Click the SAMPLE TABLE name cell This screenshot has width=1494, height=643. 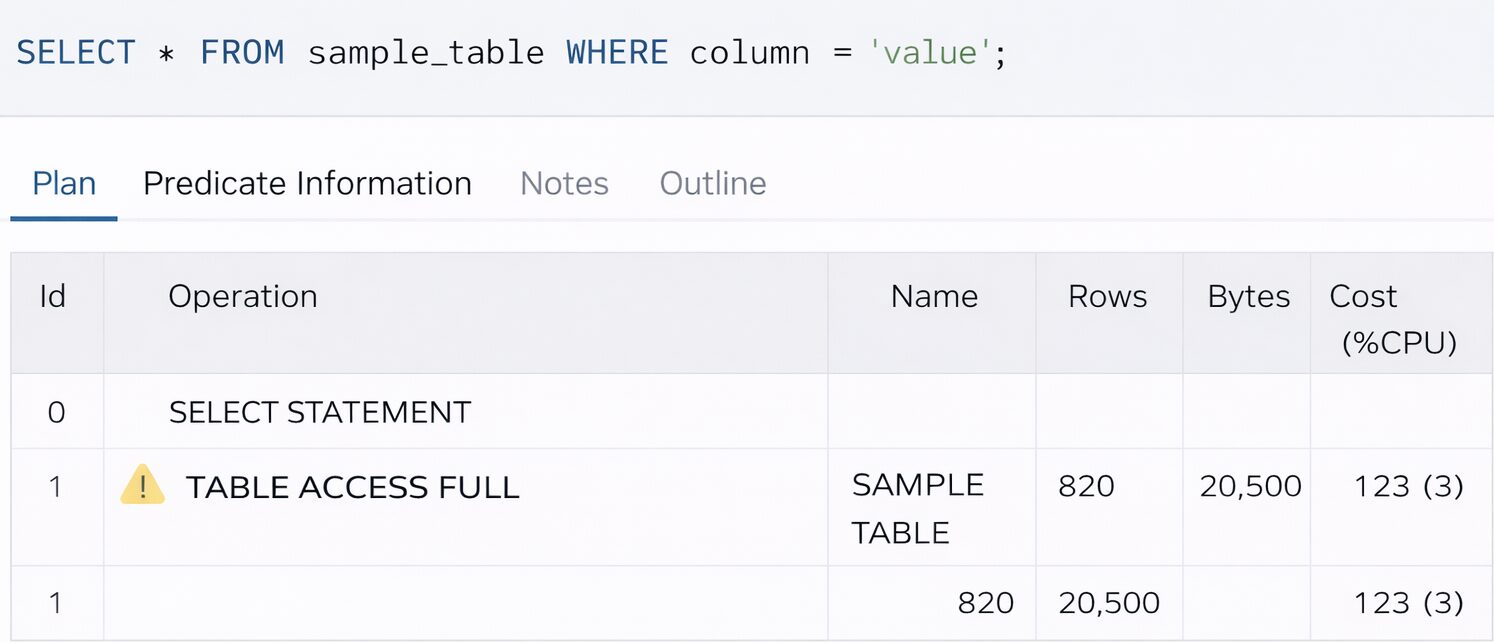917,508
